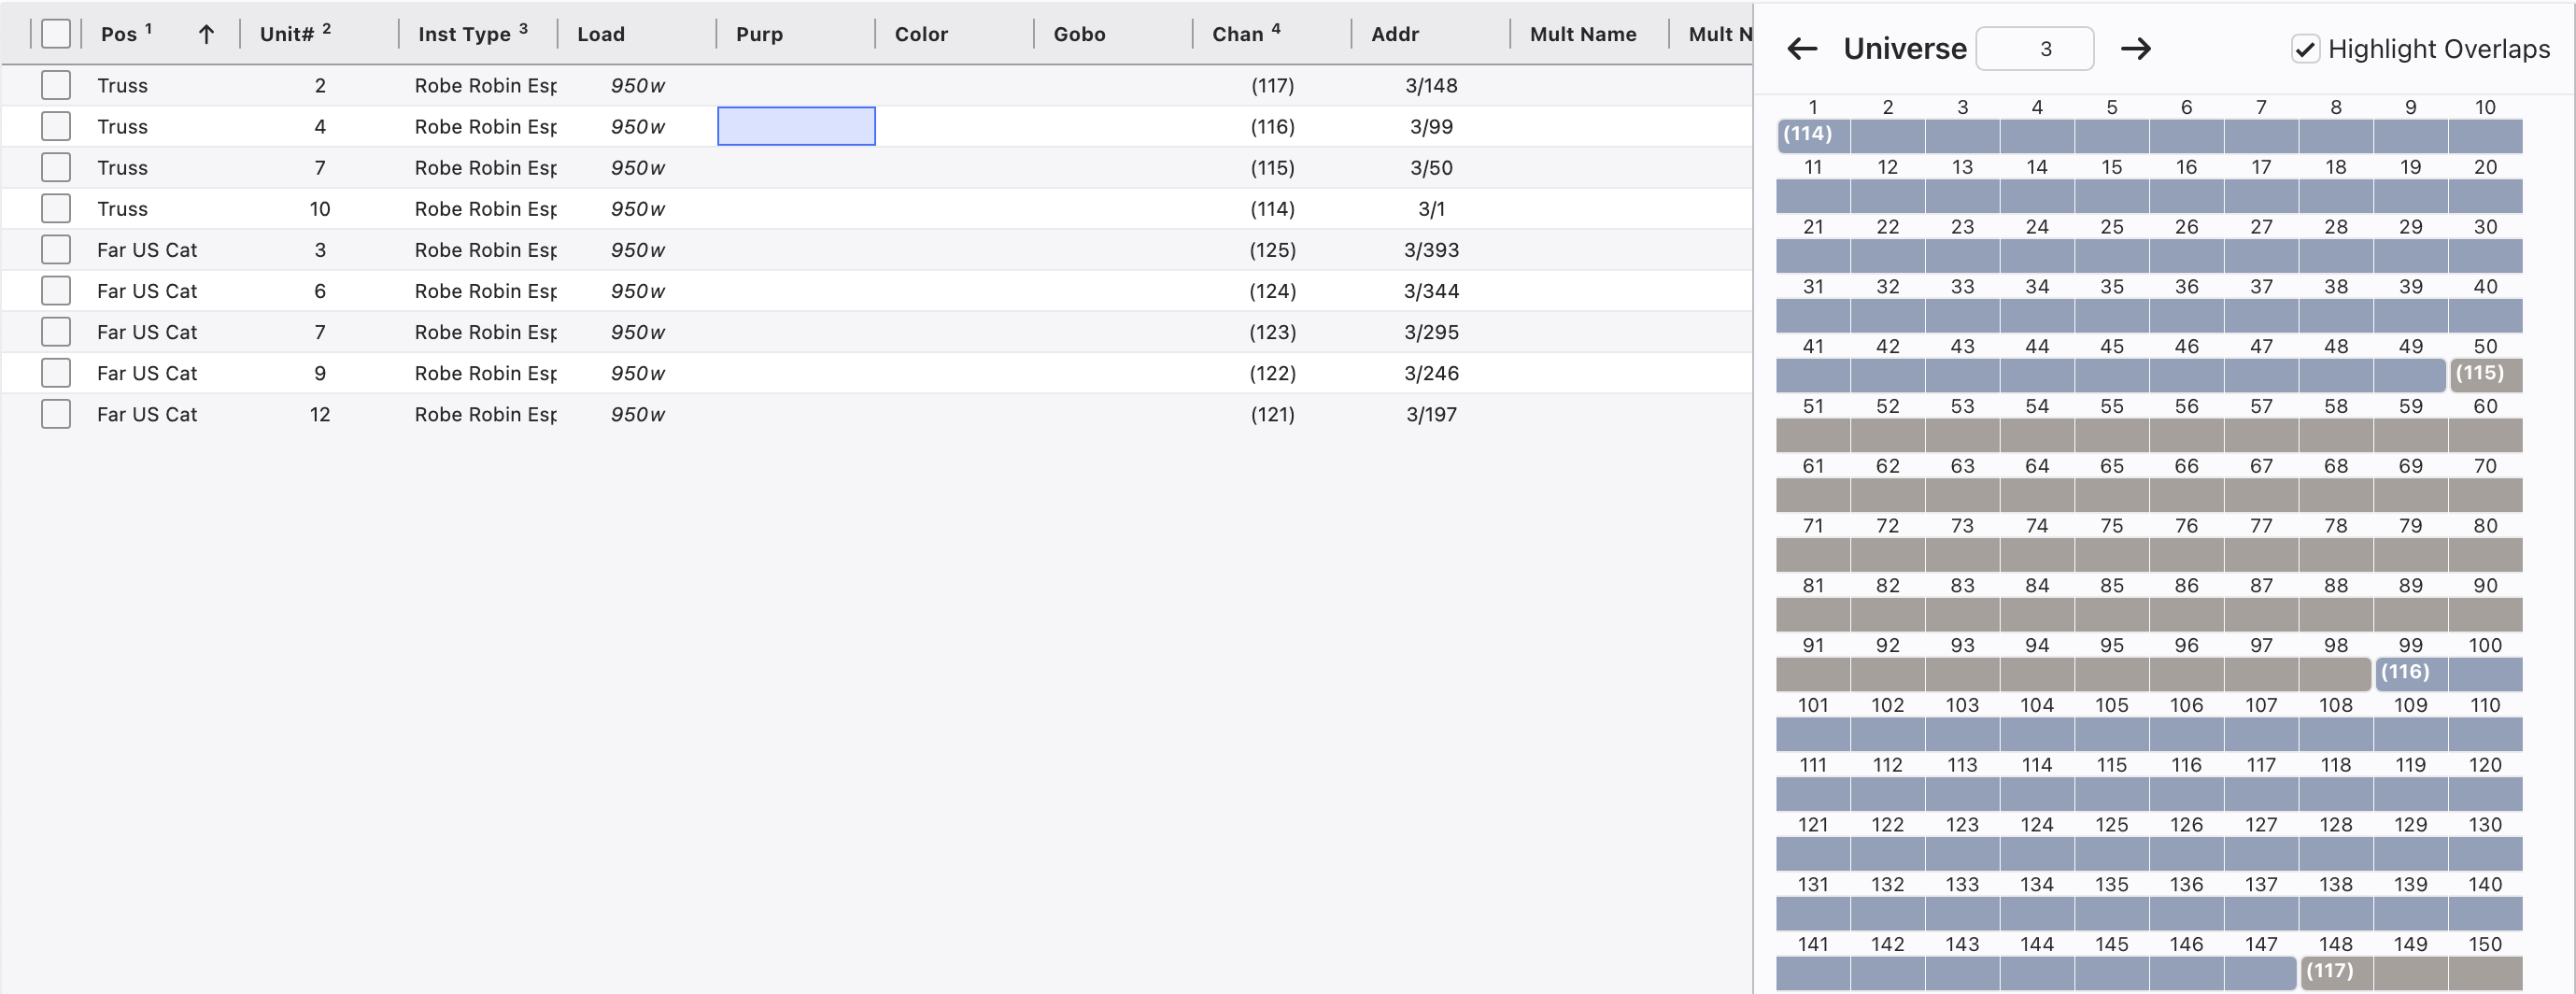The width and height of the screenshot is (2576, 994).
Task: Click the Gobo column header
Action: [1079, 34]
